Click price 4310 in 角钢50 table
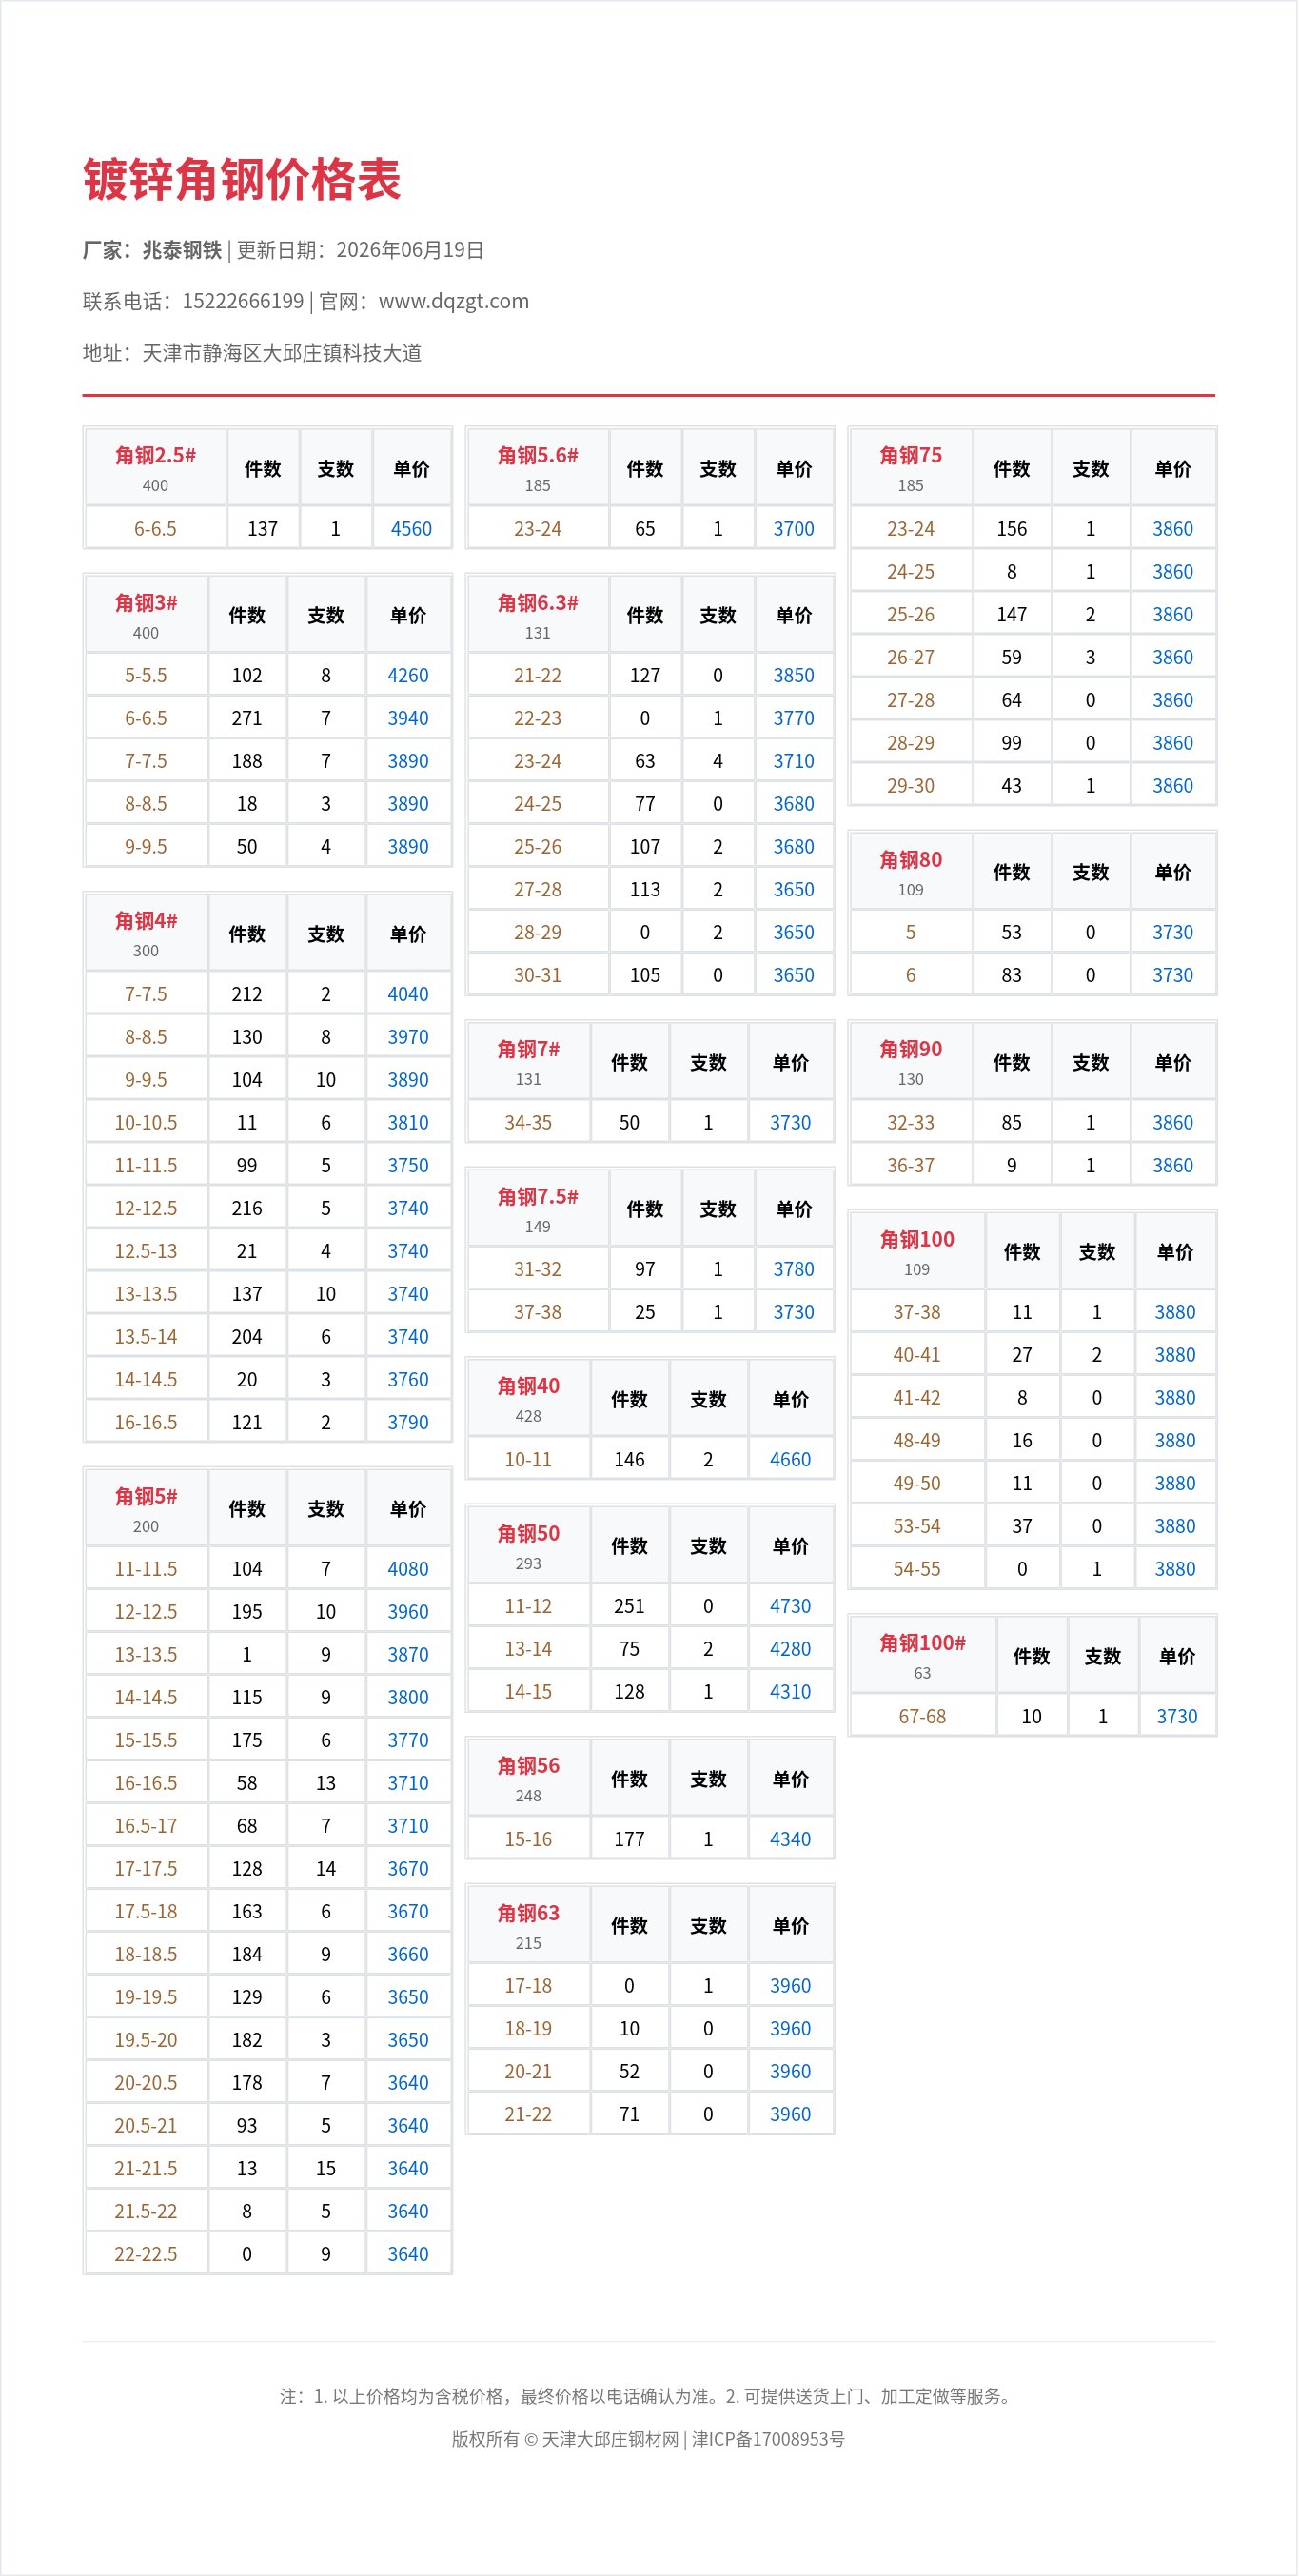Viewport: 1299px width, 2576px height. point(790,1693)
